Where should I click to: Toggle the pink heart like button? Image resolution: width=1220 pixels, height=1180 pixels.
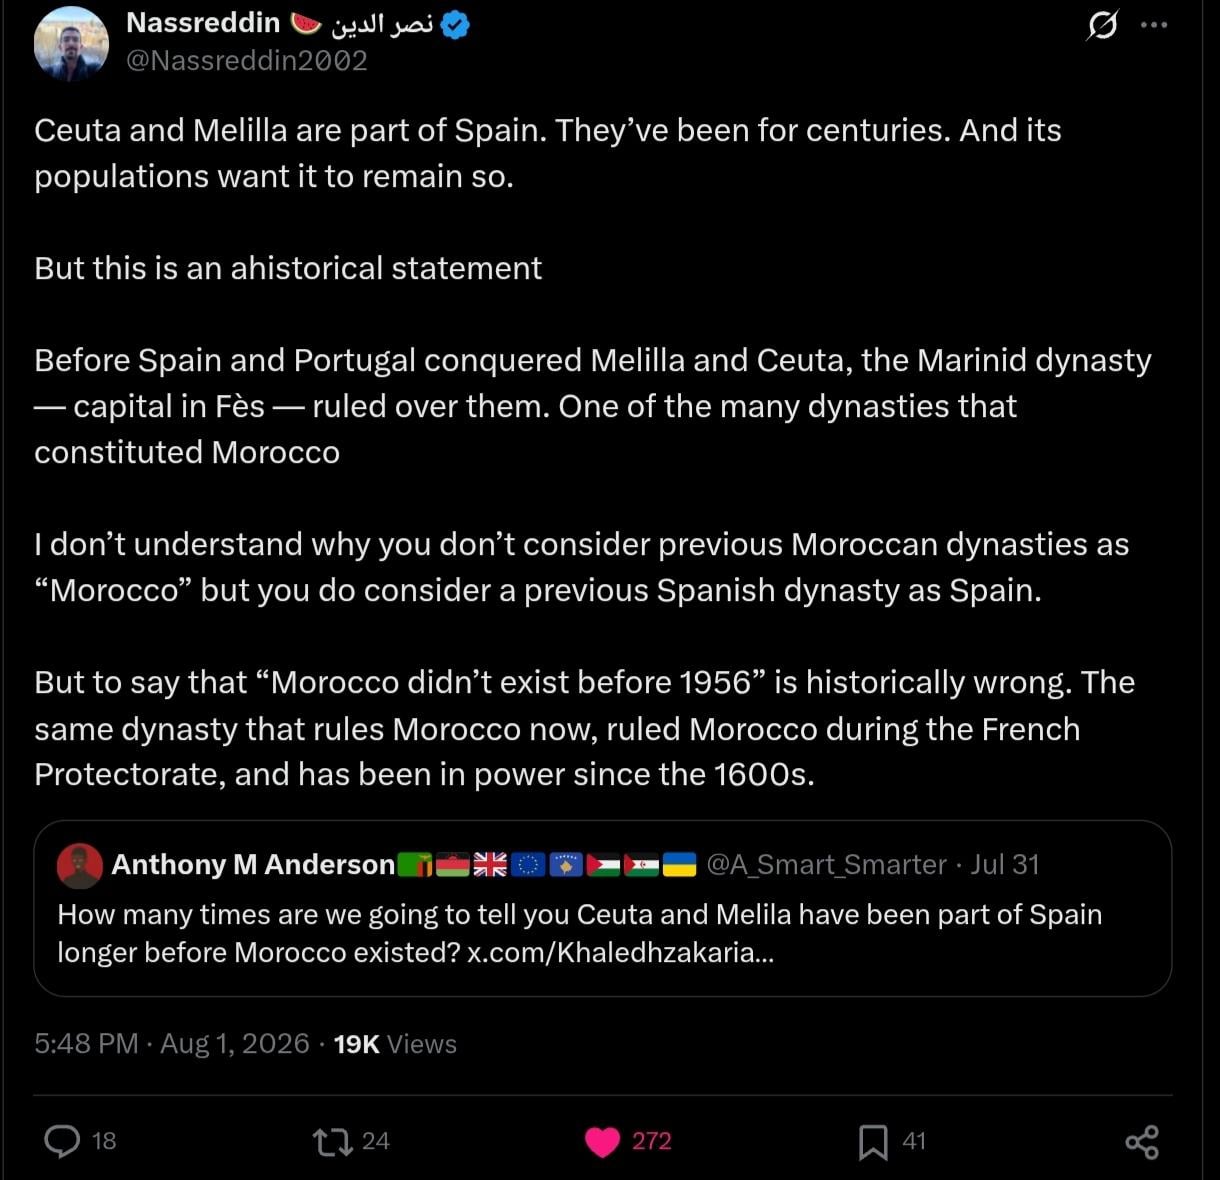click(x=602, y=1141)
